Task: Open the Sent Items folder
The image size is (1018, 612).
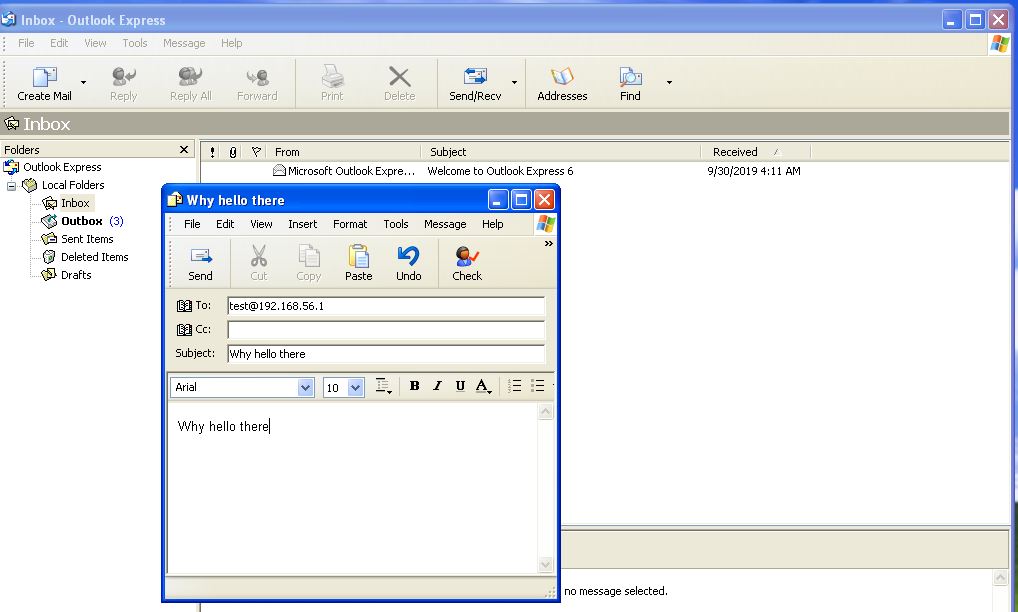Action: [x=87, y=239]
